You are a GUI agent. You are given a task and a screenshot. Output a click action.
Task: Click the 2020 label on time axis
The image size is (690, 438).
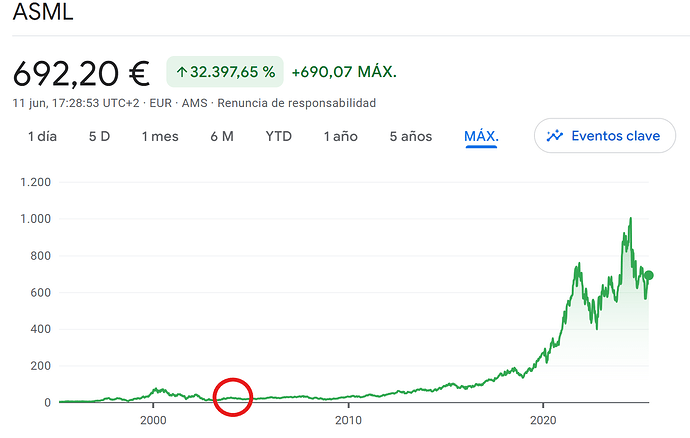543,420
